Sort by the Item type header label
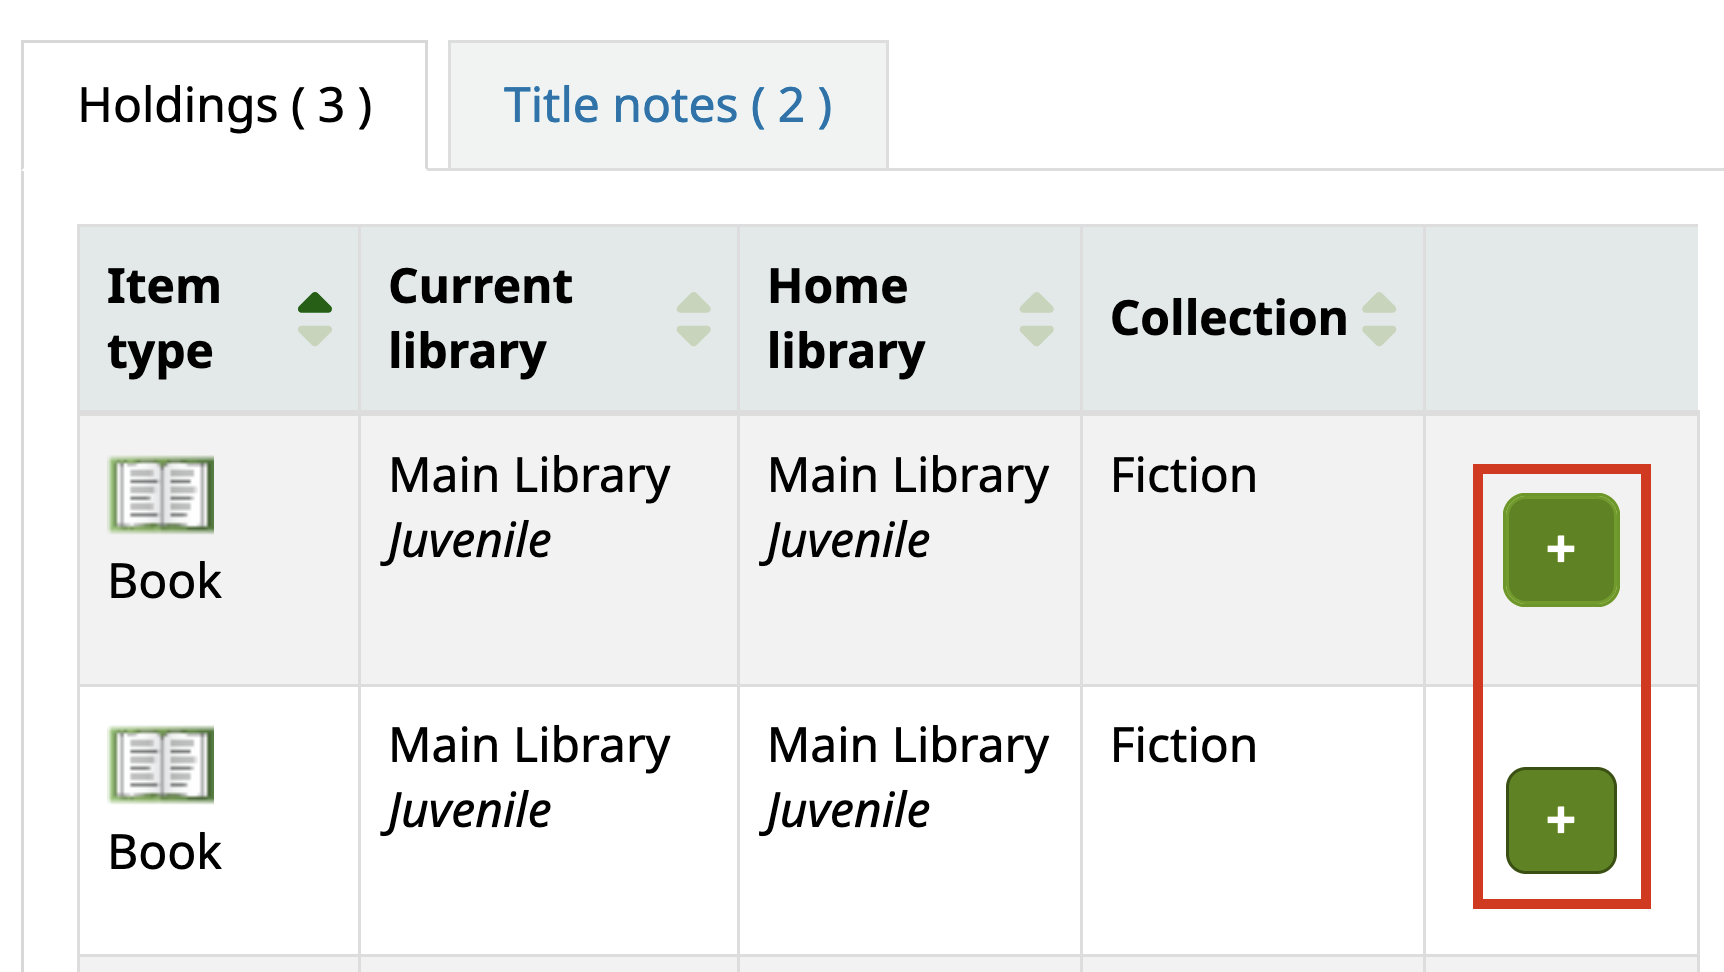The width and height of the screenshot is (1724, 972). click(x=164, y=319)
